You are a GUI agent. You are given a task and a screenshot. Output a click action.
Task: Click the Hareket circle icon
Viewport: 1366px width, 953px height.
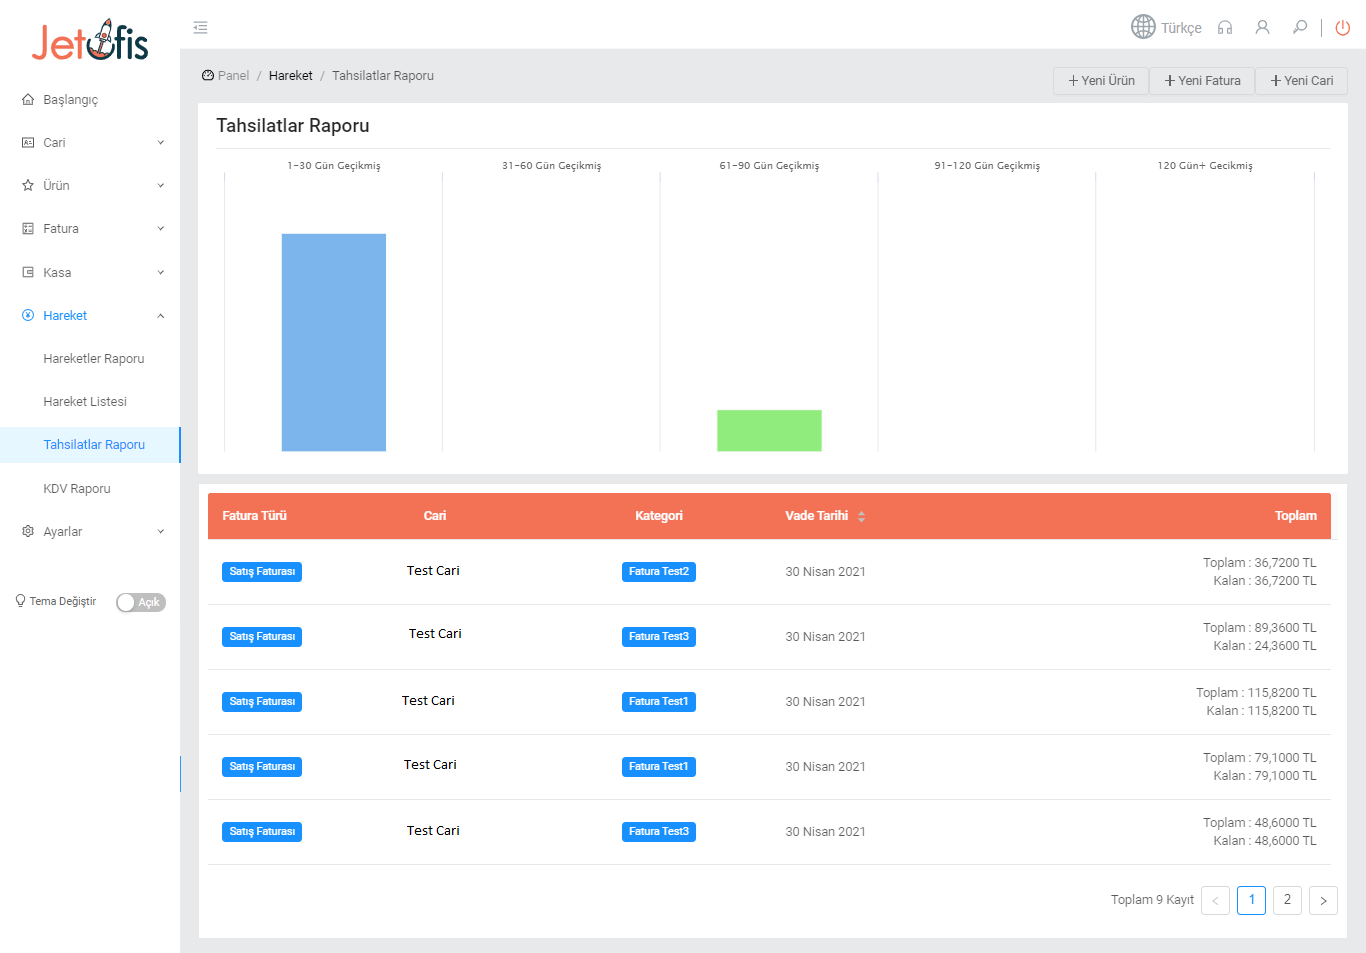tap(28, 315)
